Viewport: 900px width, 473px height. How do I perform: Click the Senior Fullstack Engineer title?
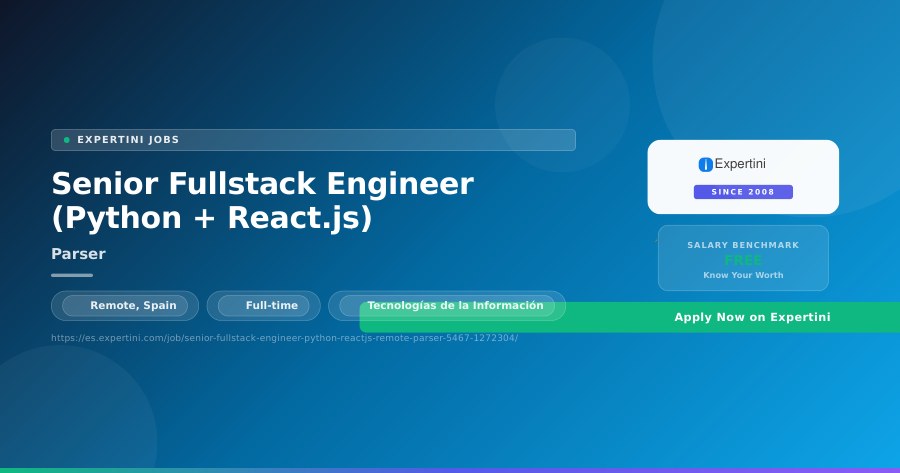click(x=263, y=200)
